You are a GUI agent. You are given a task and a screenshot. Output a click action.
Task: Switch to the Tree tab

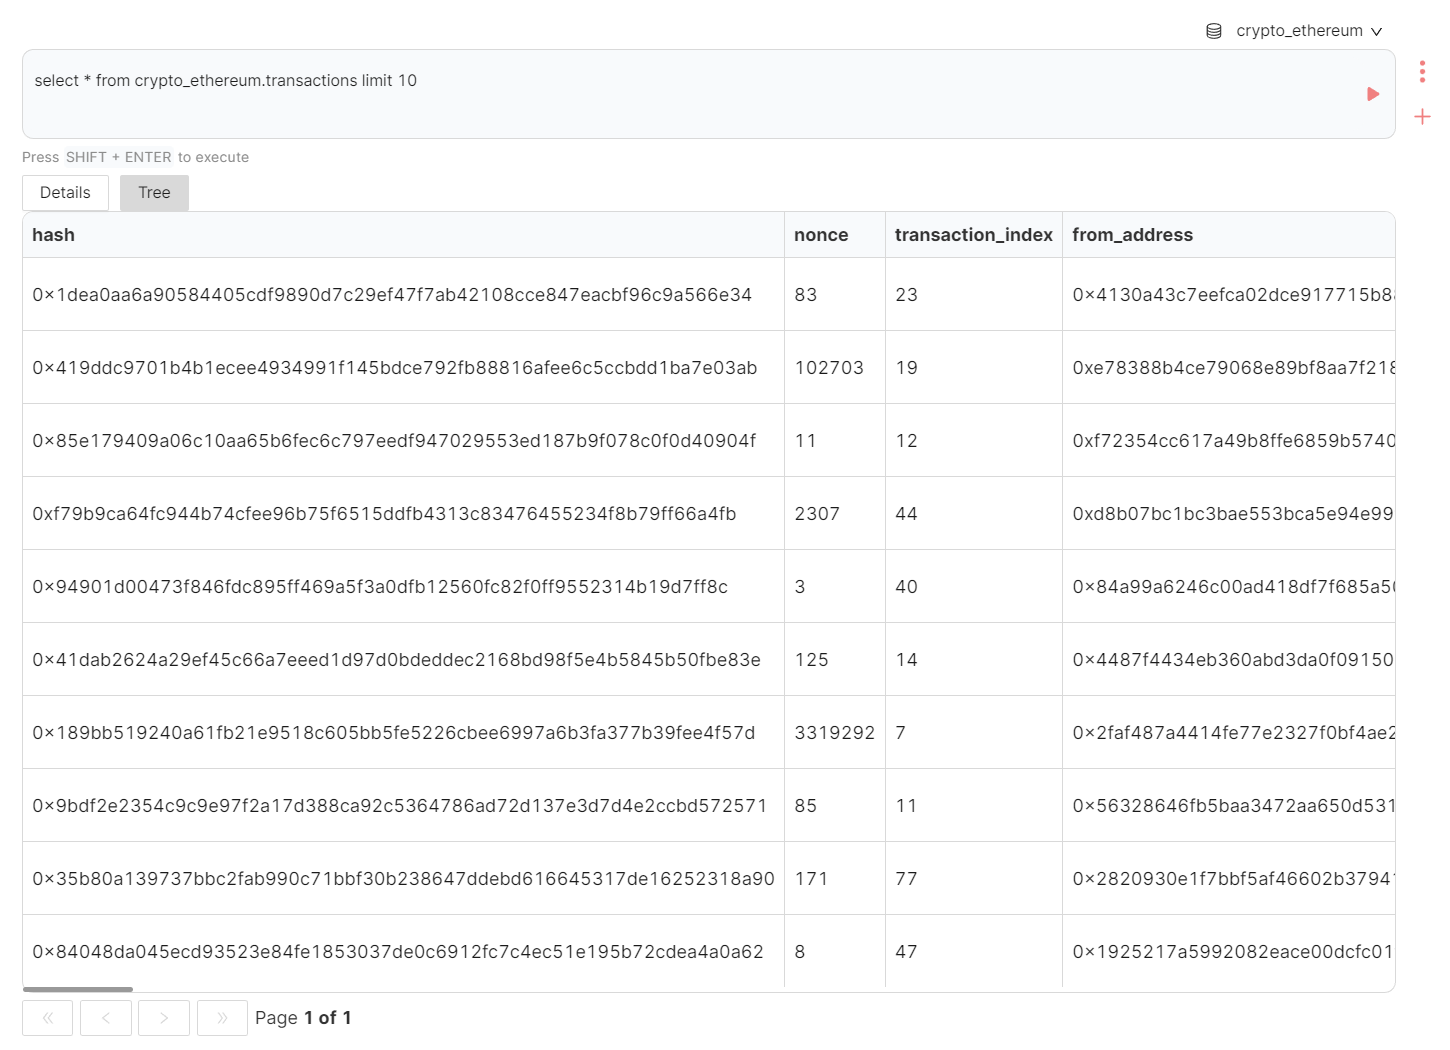(154, 193)
